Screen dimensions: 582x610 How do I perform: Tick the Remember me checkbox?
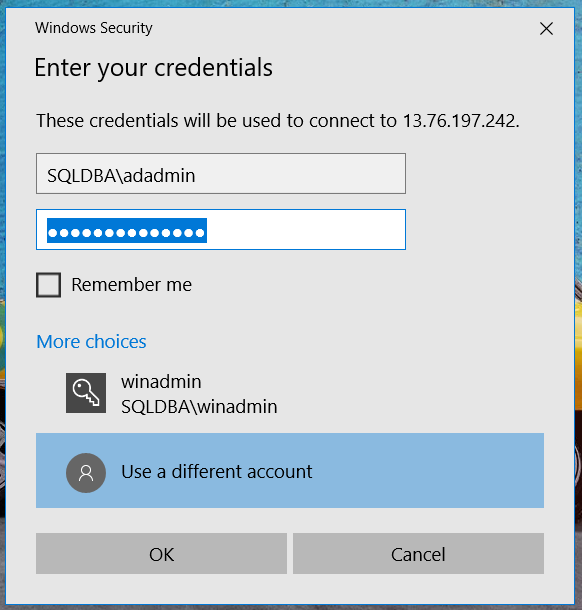coord(49,285)
